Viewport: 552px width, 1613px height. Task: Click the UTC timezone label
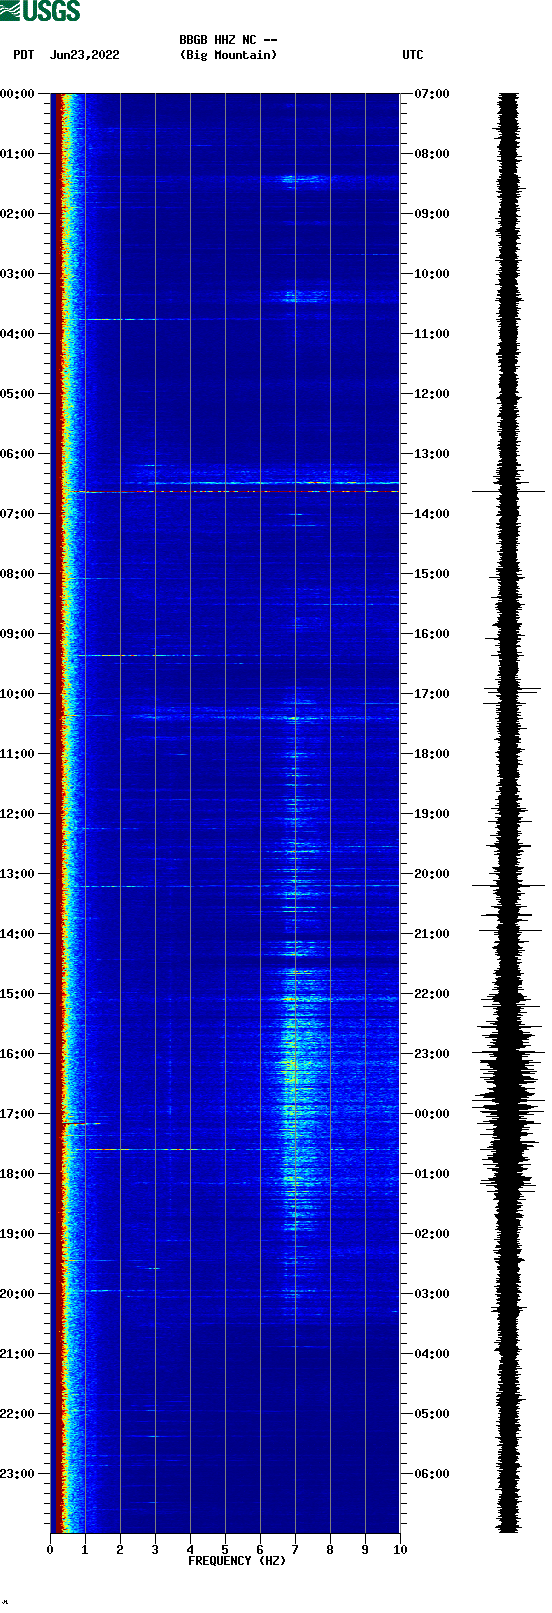(413, 55)
